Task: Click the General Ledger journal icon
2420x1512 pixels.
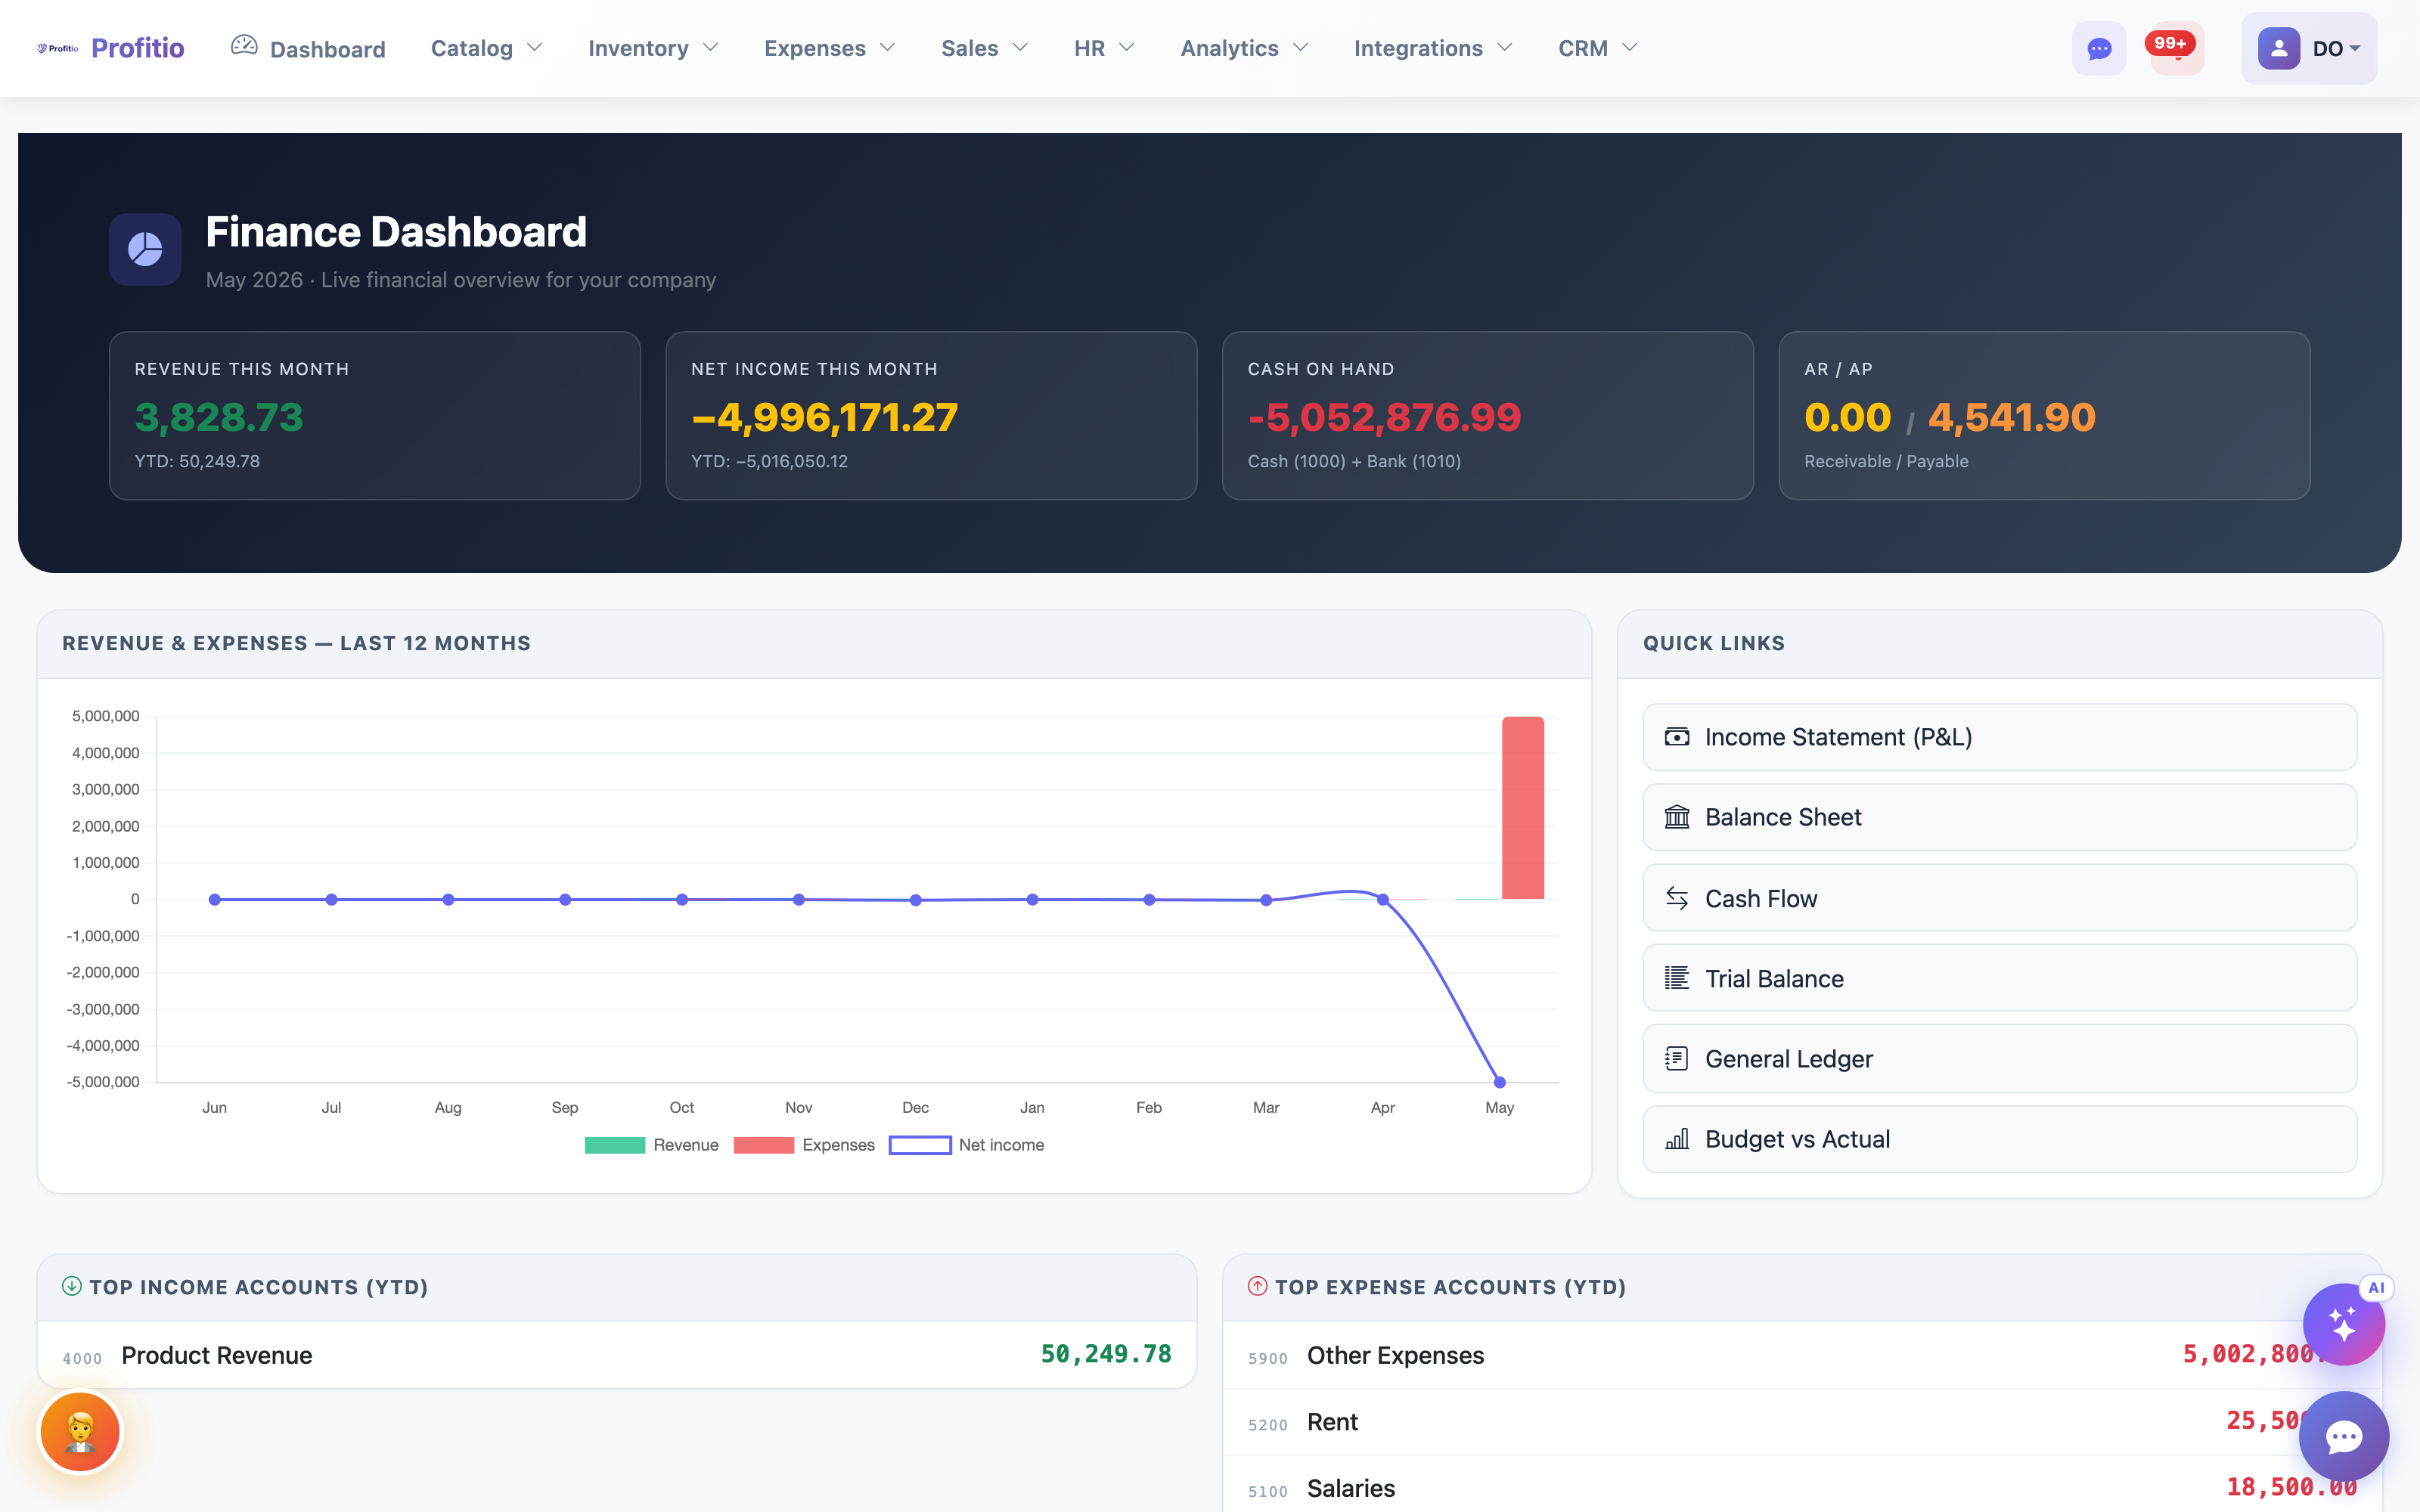Action: click(1677, 1058)
